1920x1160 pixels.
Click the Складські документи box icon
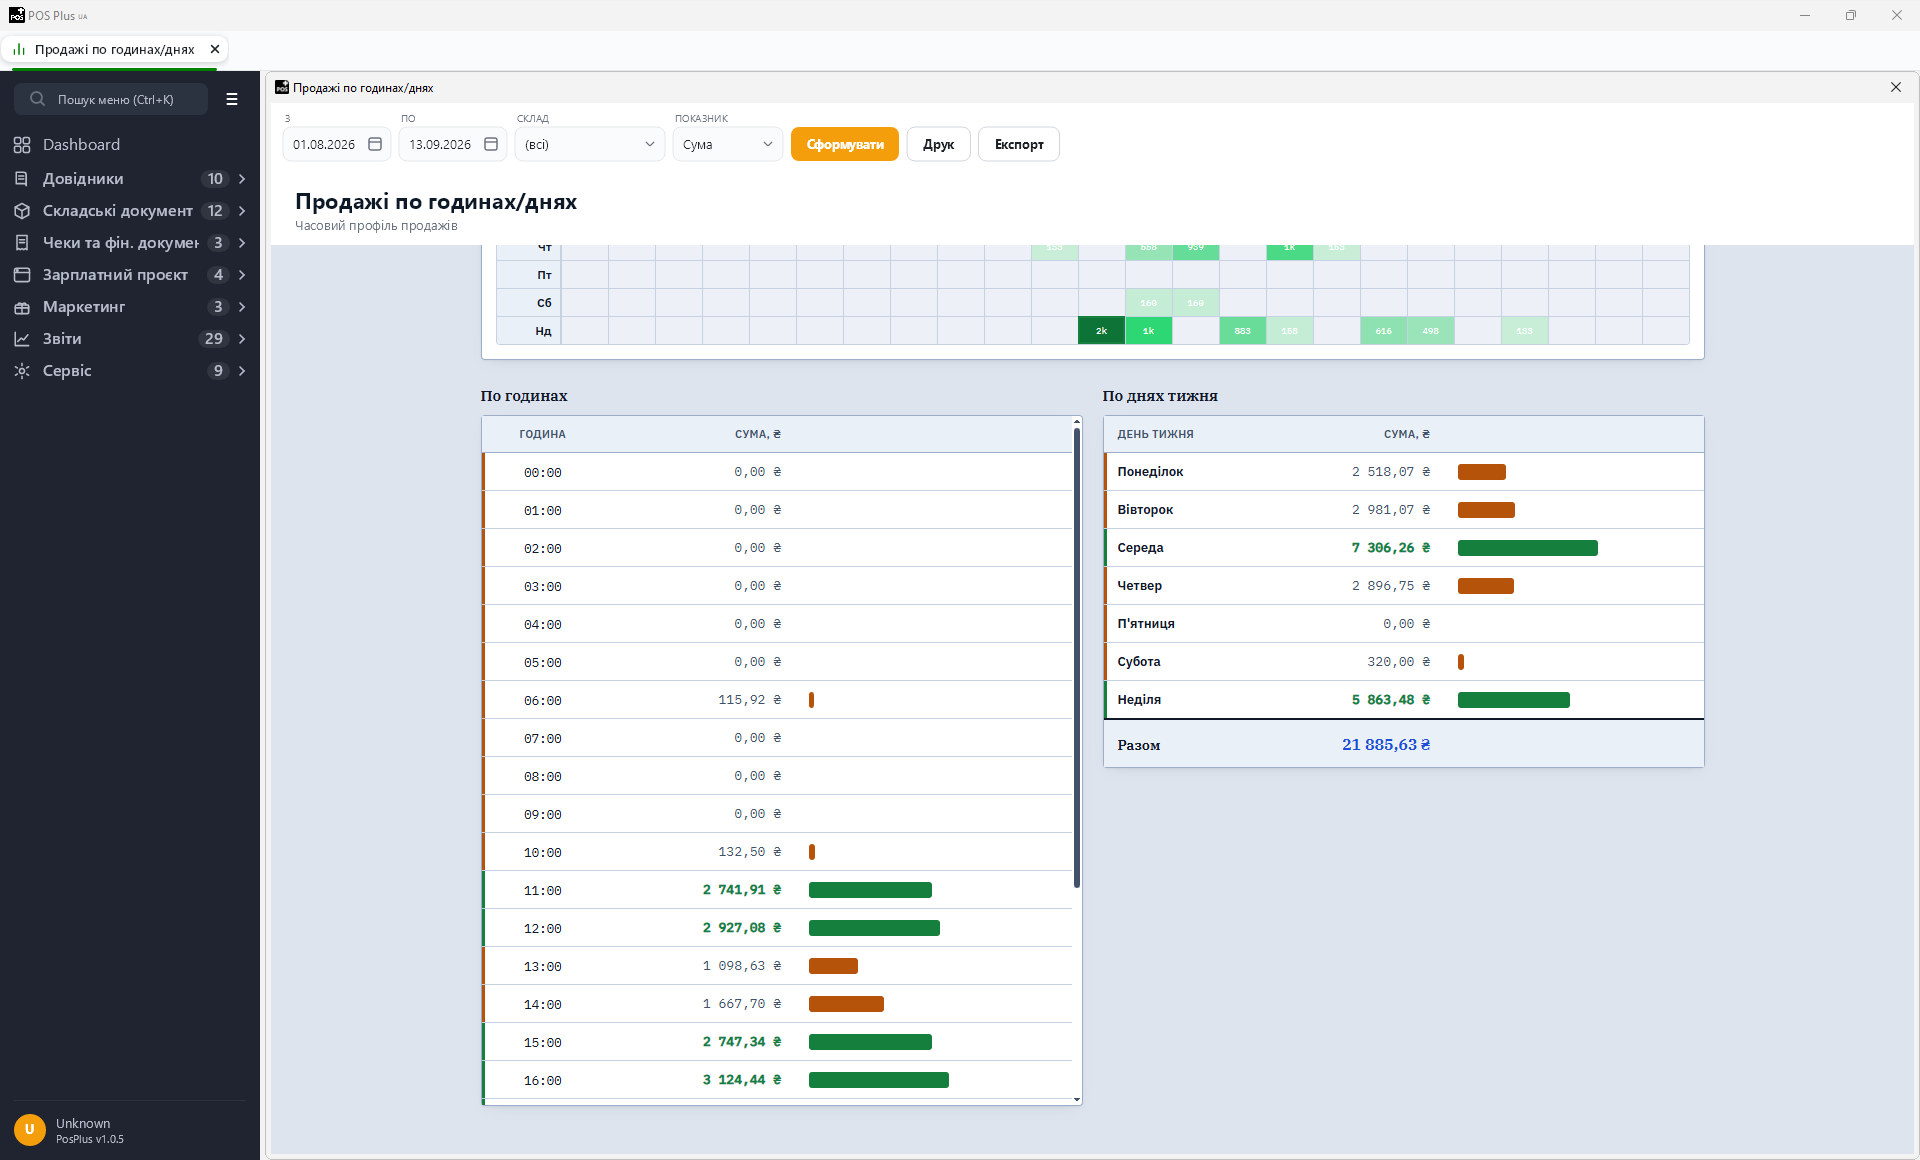pos(22,211)
